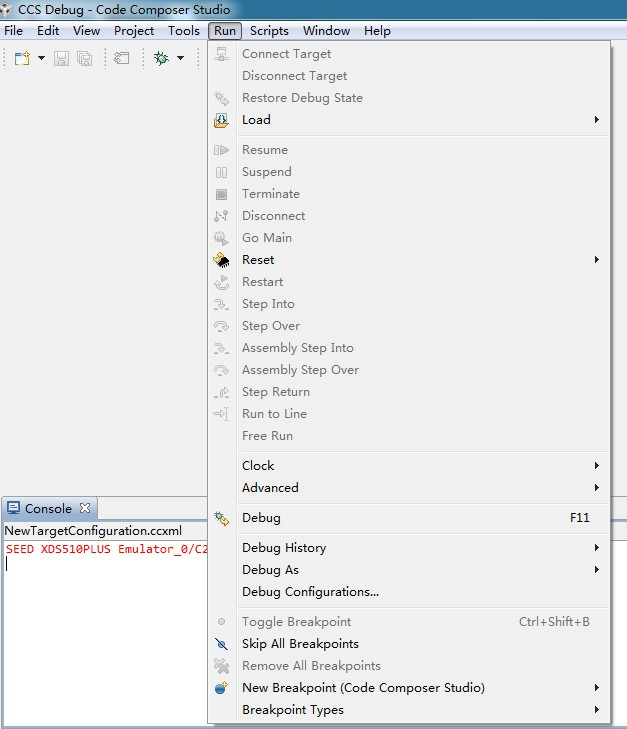This screenshot has height=729, width=627.
Task: Expand New Breakpoint (Code Composer Studio) arrow
Action: [597, 687]
